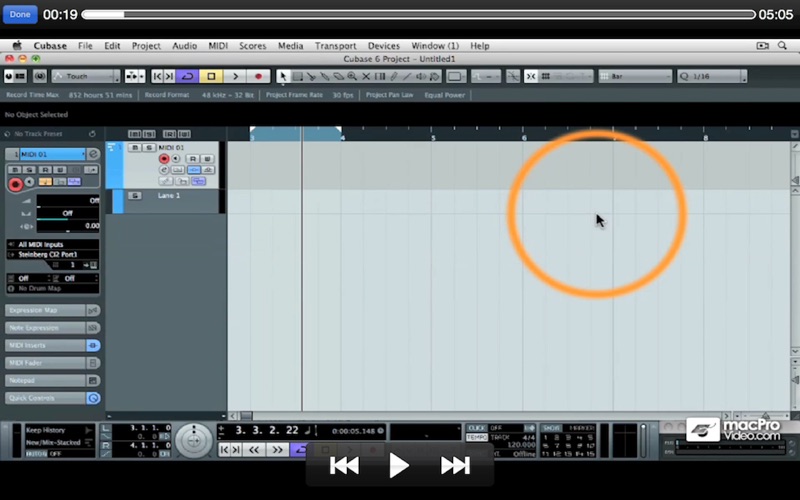
Task: Select the Range Selection tool
Action: coord(297,77)
